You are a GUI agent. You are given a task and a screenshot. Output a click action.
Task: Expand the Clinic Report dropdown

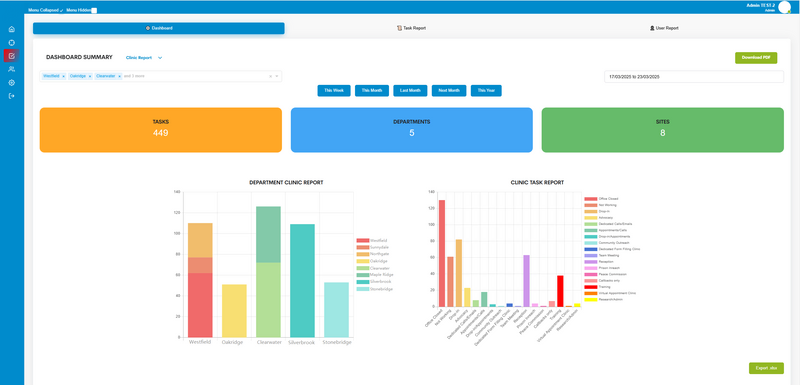144,58
